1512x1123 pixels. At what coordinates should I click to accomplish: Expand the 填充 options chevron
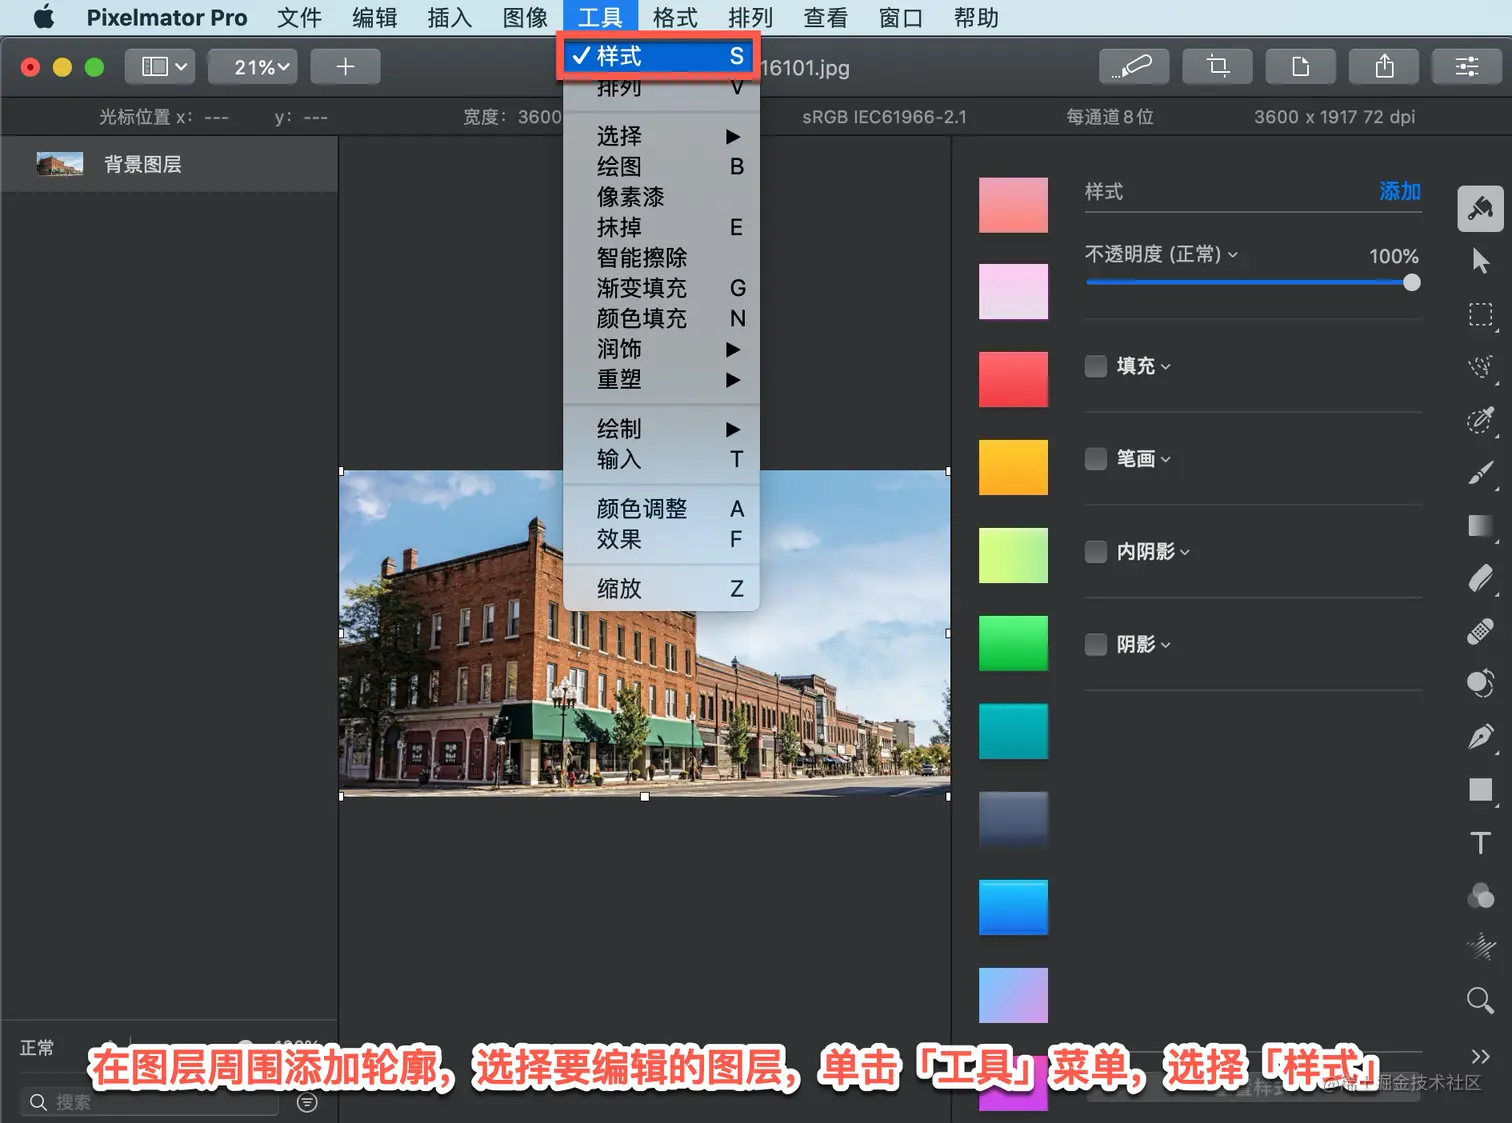pos(1166,367)
